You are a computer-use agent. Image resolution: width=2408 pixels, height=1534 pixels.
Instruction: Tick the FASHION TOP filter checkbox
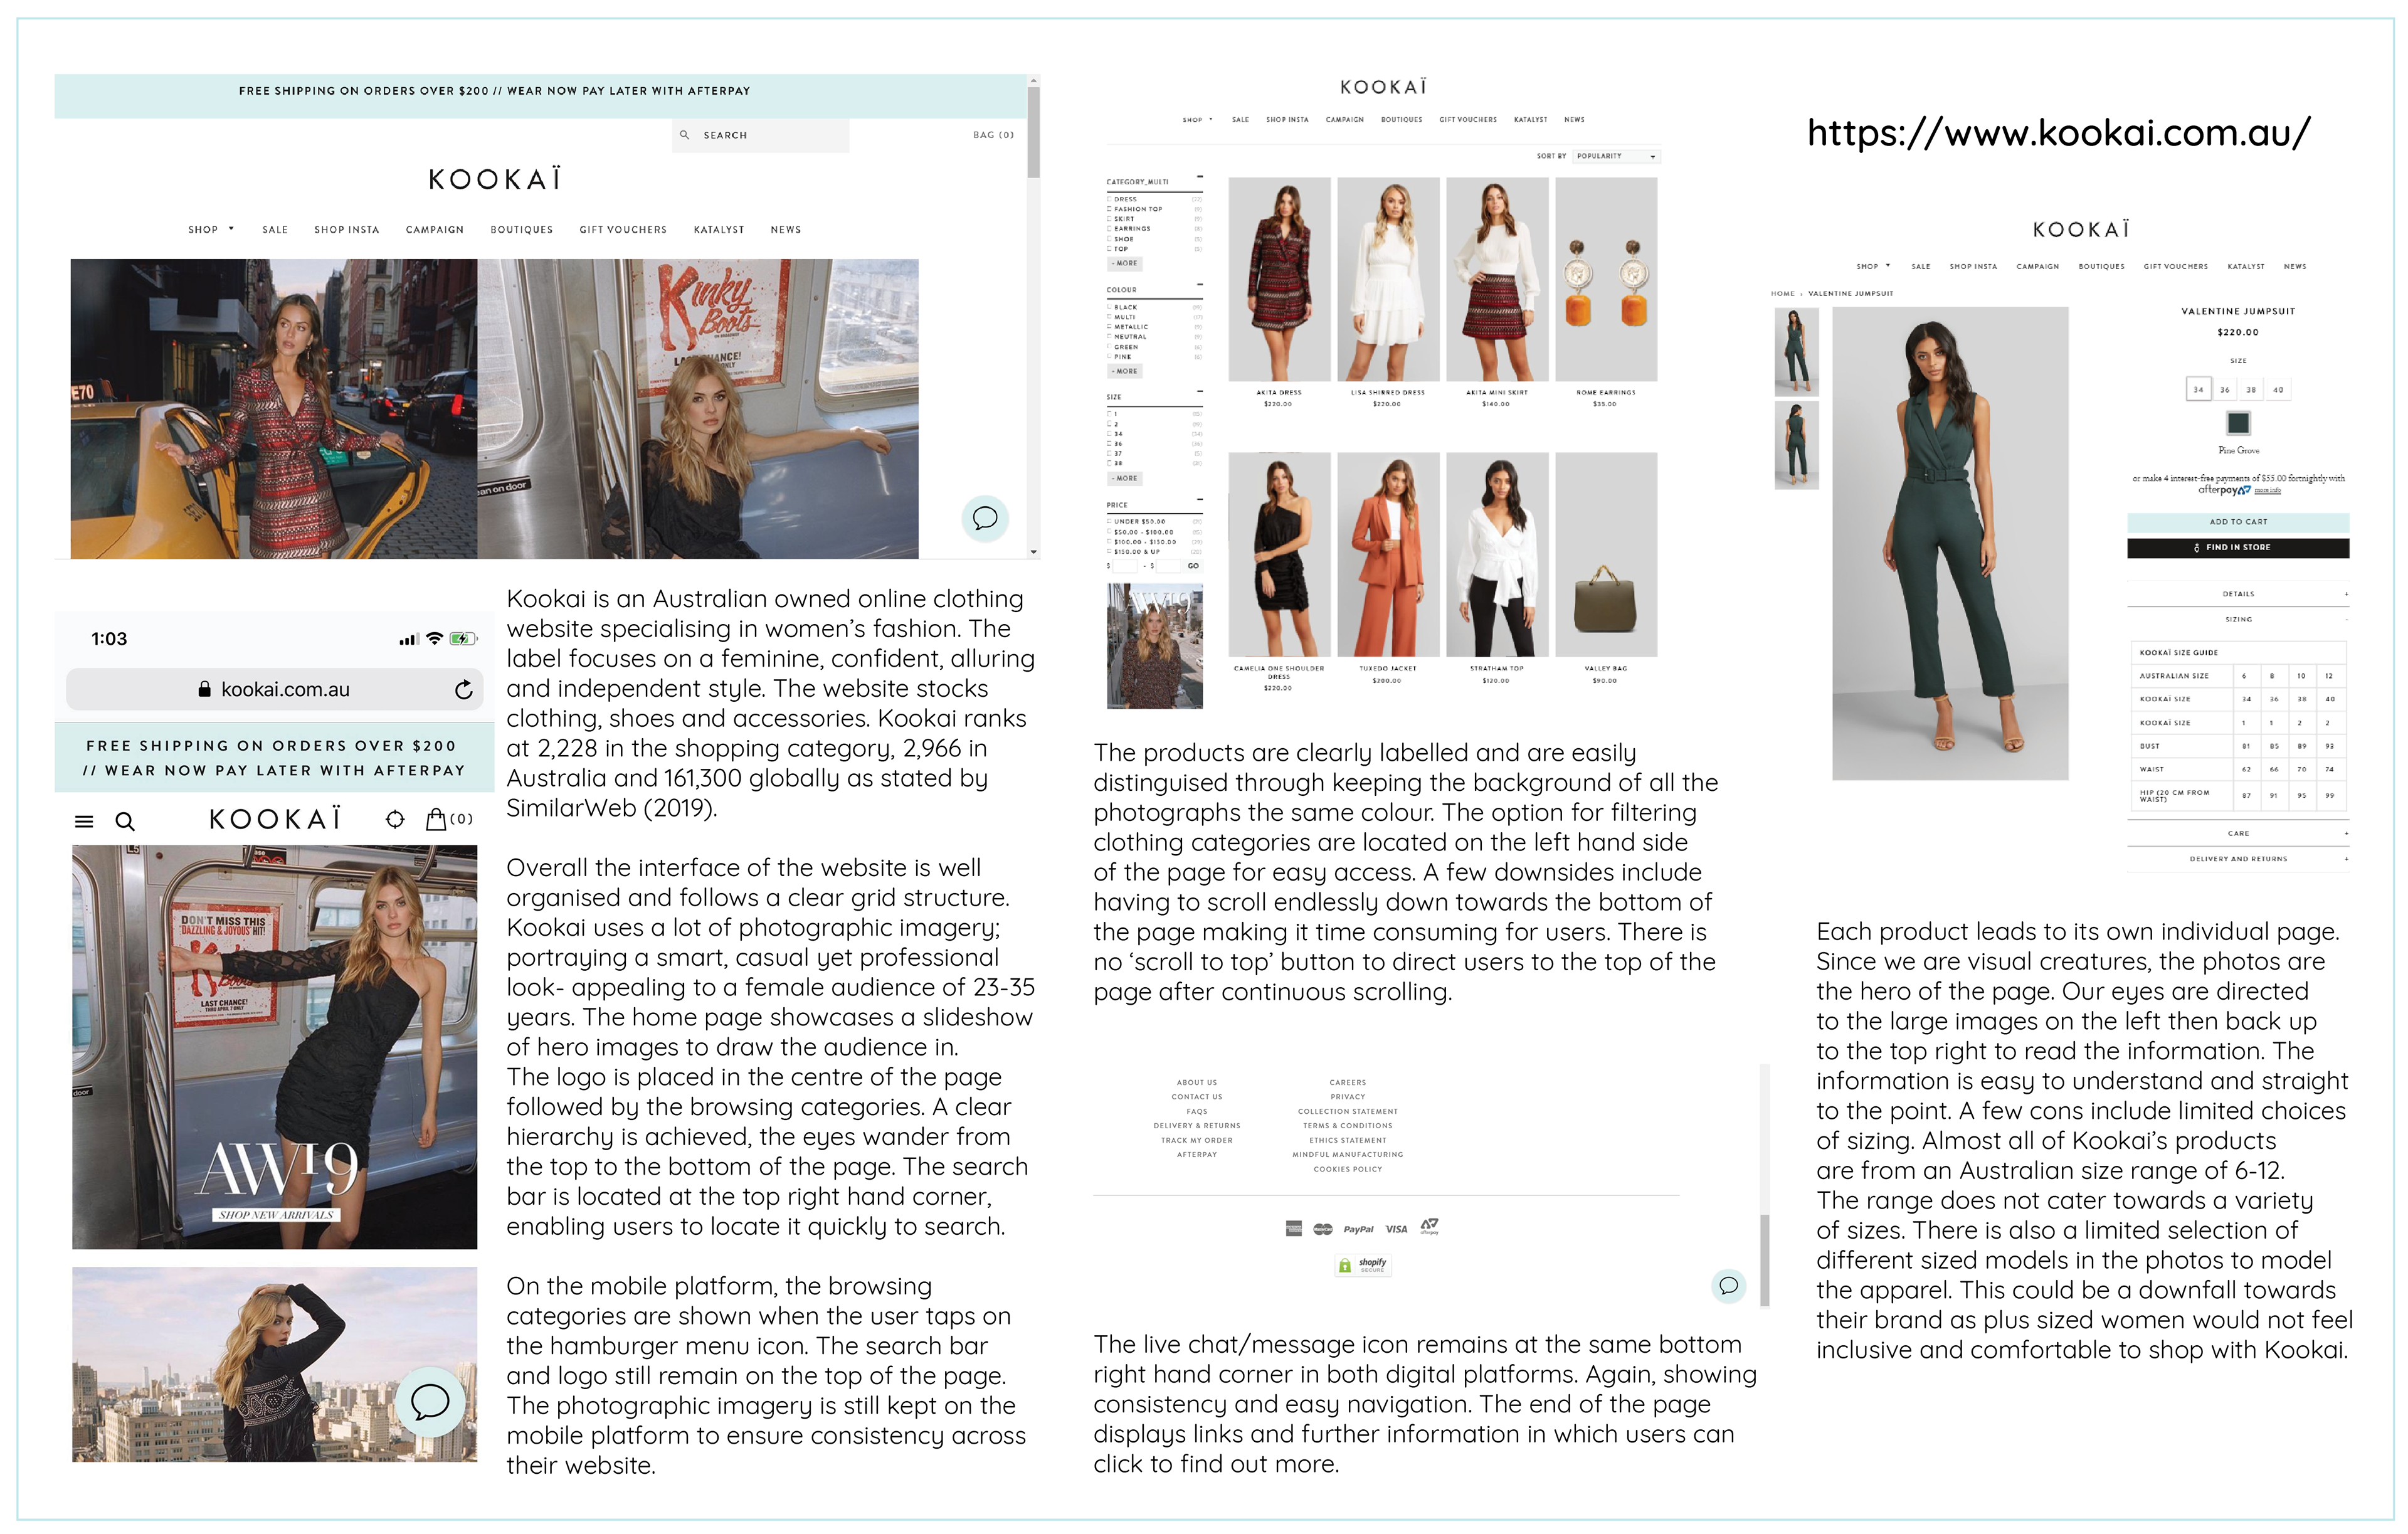[x=1109, y=209]
